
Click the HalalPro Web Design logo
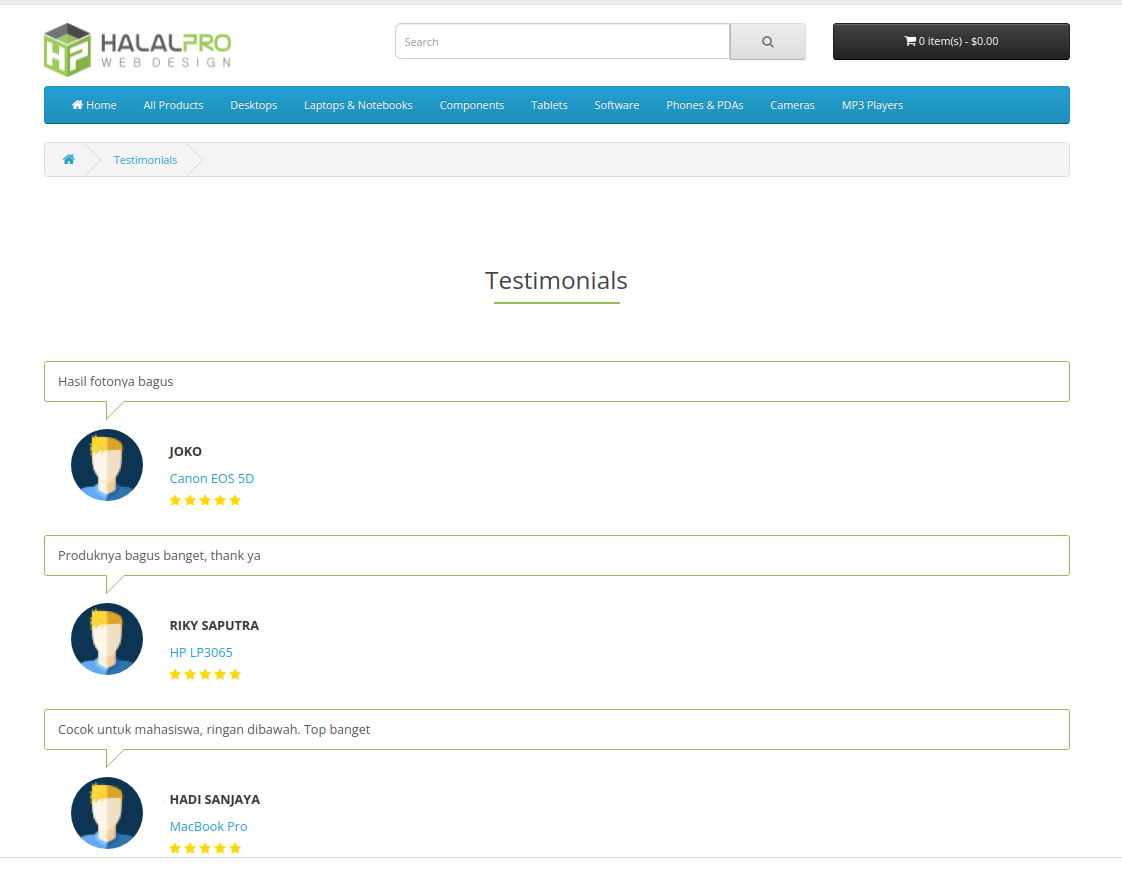[137, 49]
